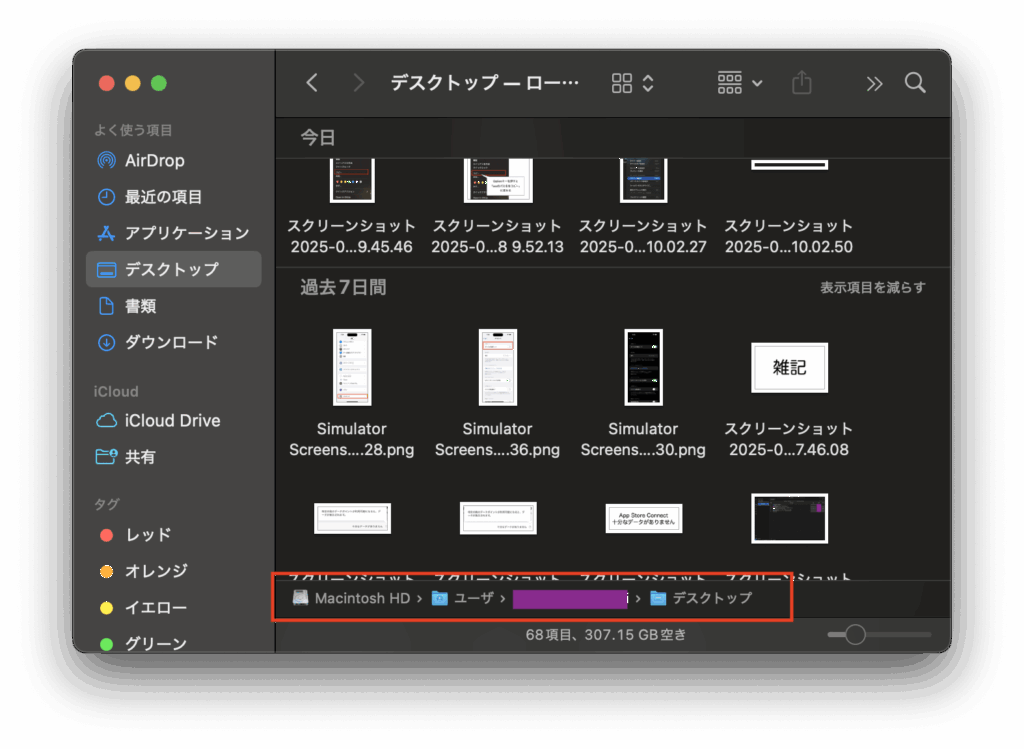
Task: Click 表示項目を減らす link
Action: (x=872, y=287)
